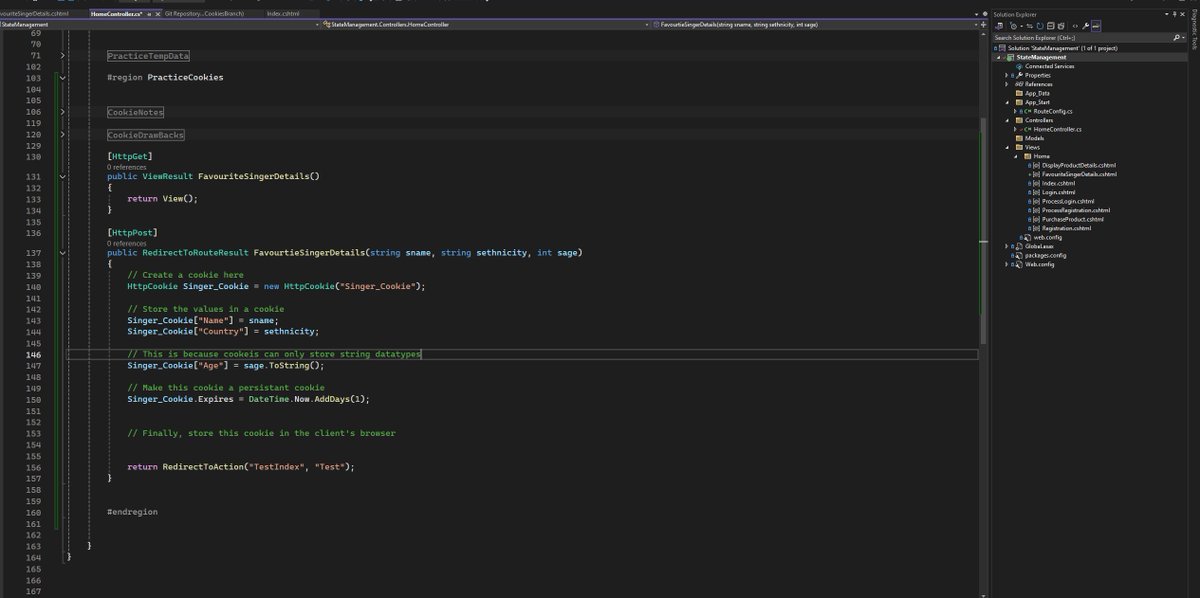
Task: Open FavouriteSingerDetails.cshtml in Solution Explorer
Action: [x=1079, y=174]
